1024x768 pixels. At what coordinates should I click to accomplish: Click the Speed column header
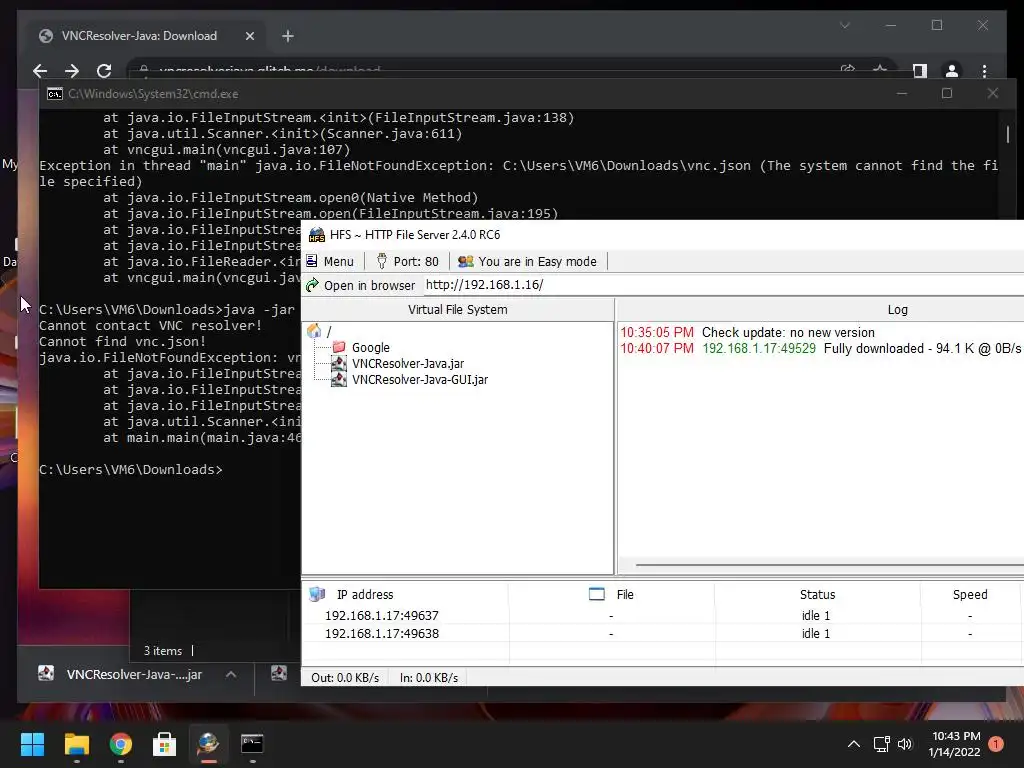pos(970,594)
